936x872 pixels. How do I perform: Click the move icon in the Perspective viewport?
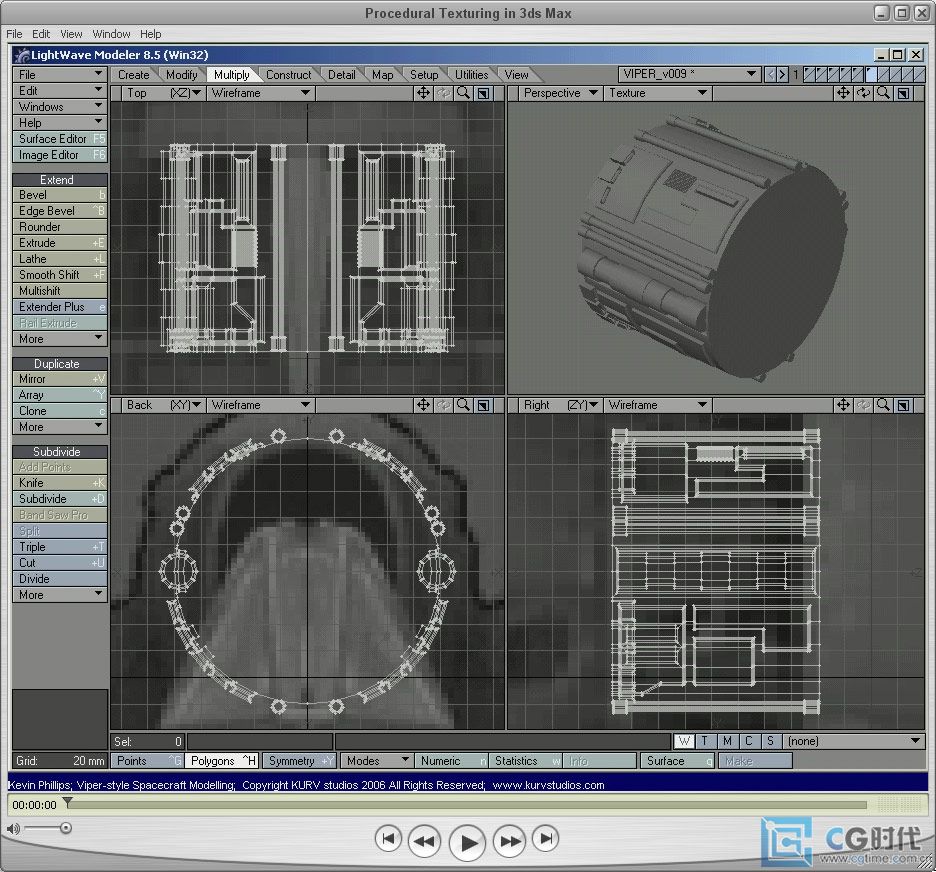coord(843,93)
